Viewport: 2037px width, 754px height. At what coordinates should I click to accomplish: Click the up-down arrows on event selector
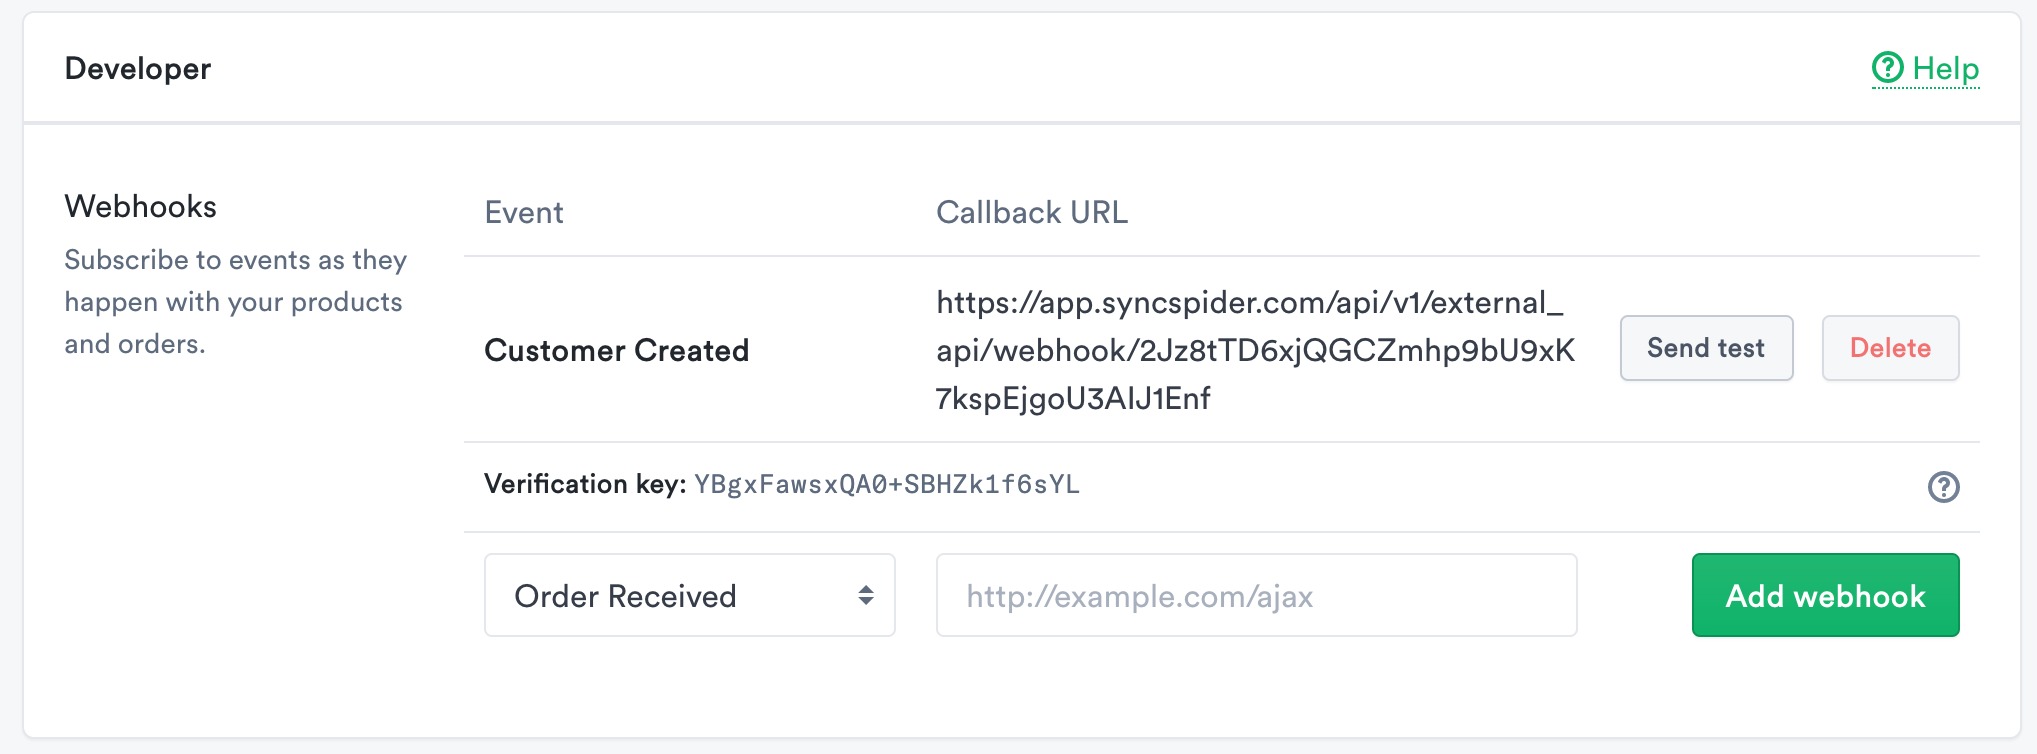[x=866, y=596]
